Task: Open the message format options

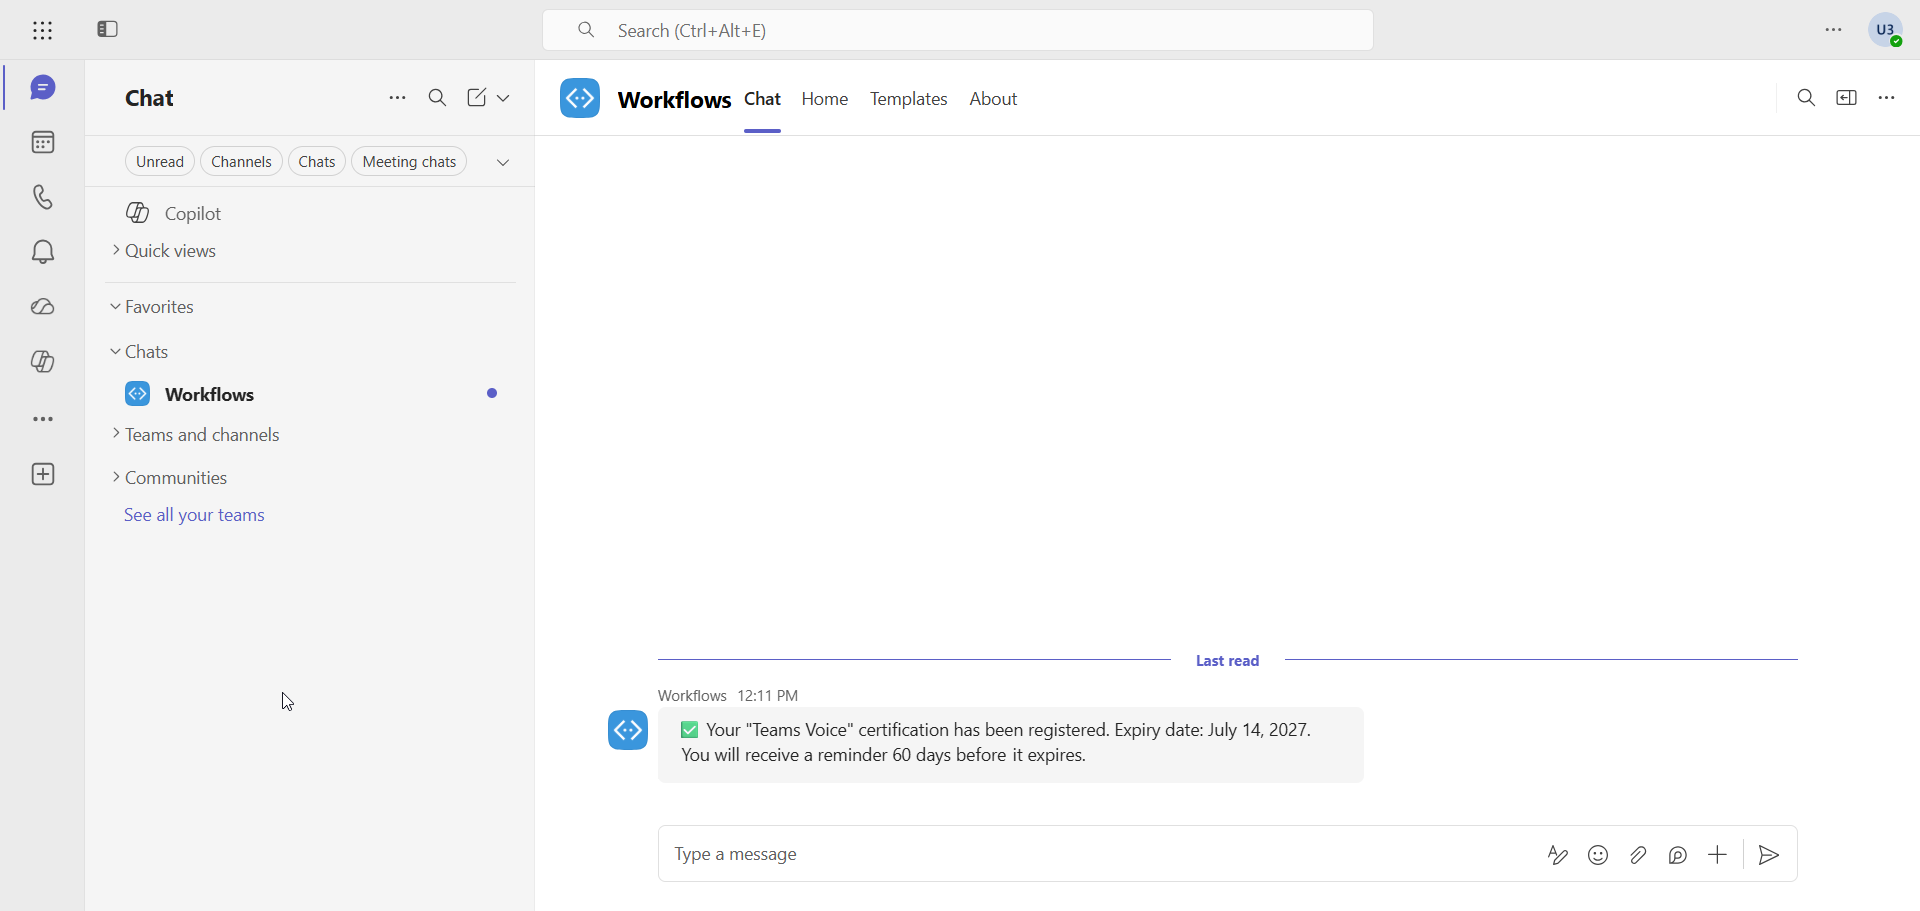Action: coord(1558,855)
